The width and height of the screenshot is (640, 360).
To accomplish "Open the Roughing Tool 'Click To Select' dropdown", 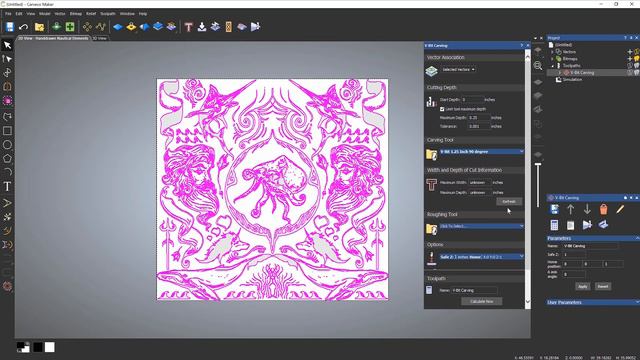I will (x=482, y=226).
